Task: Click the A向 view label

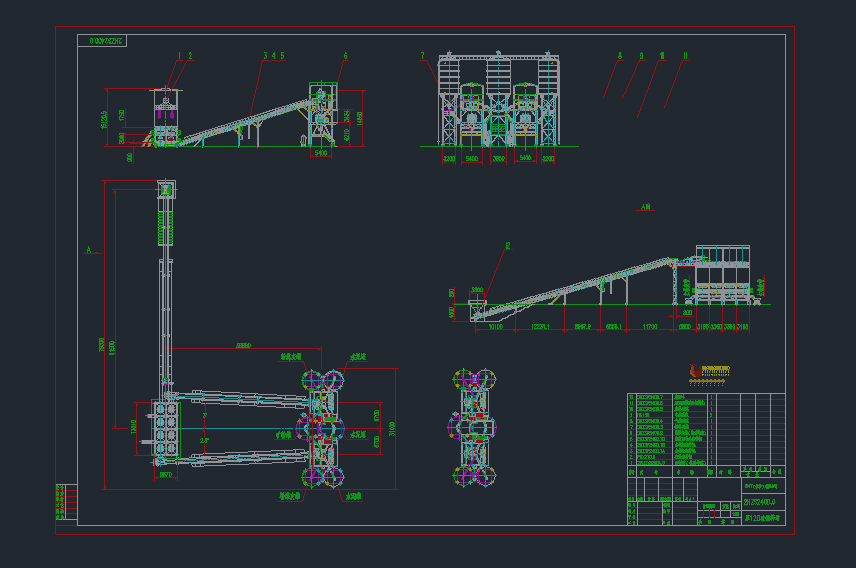Action: [644, 209]
